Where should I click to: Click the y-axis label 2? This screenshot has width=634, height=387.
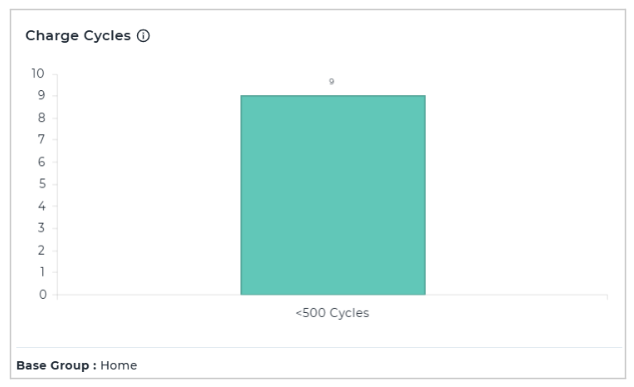tap(42, 250)
